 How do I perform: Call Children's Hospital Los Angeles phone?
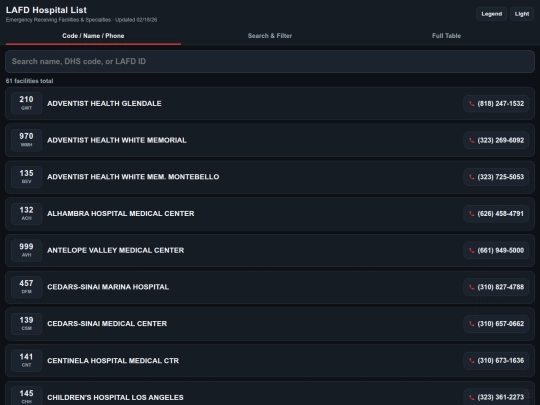[x=496, y=397]
